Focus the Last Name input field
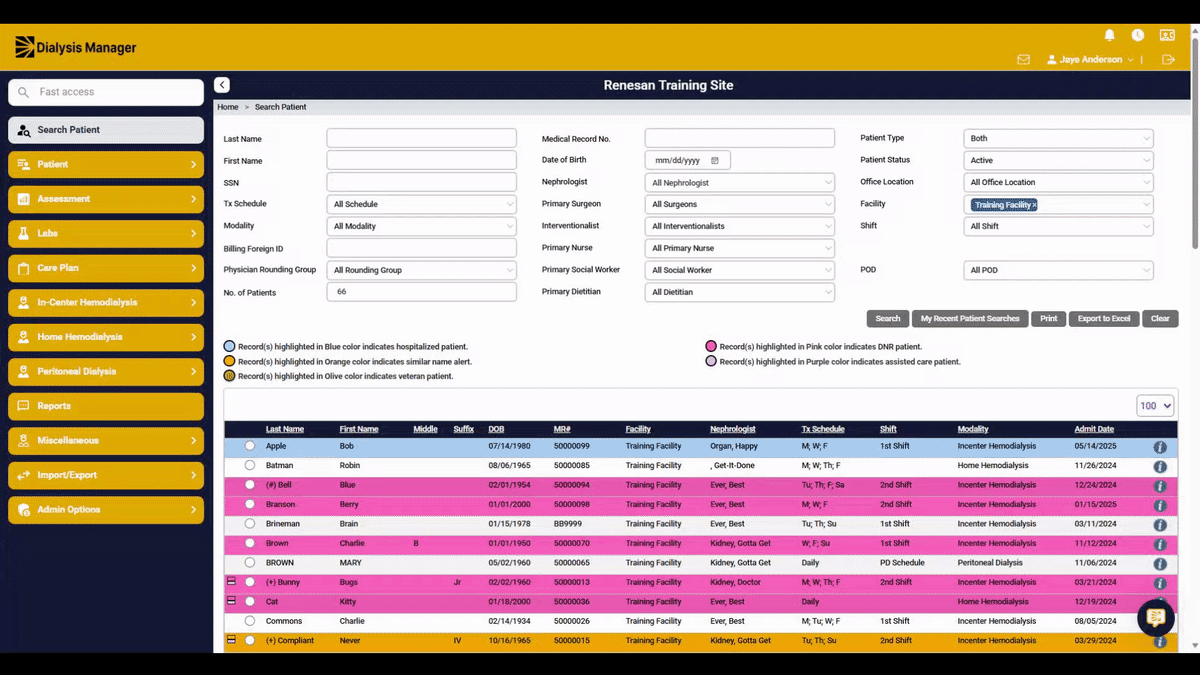The height and width of the screenshot is (675, 1200). 422,138
